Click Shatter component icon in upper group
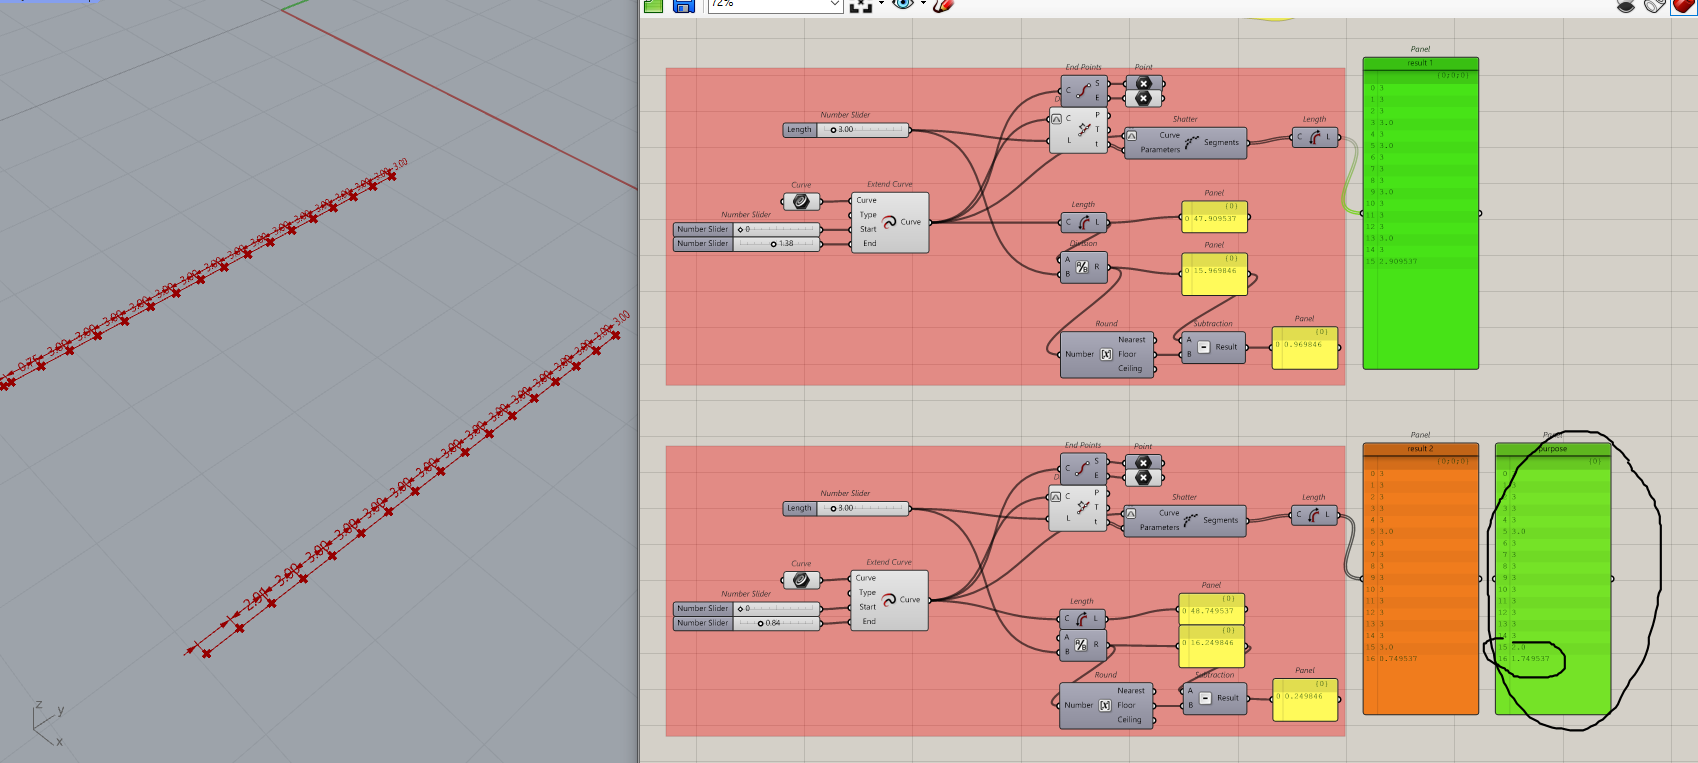1698x763 pixels. [x=1191, y=142]
